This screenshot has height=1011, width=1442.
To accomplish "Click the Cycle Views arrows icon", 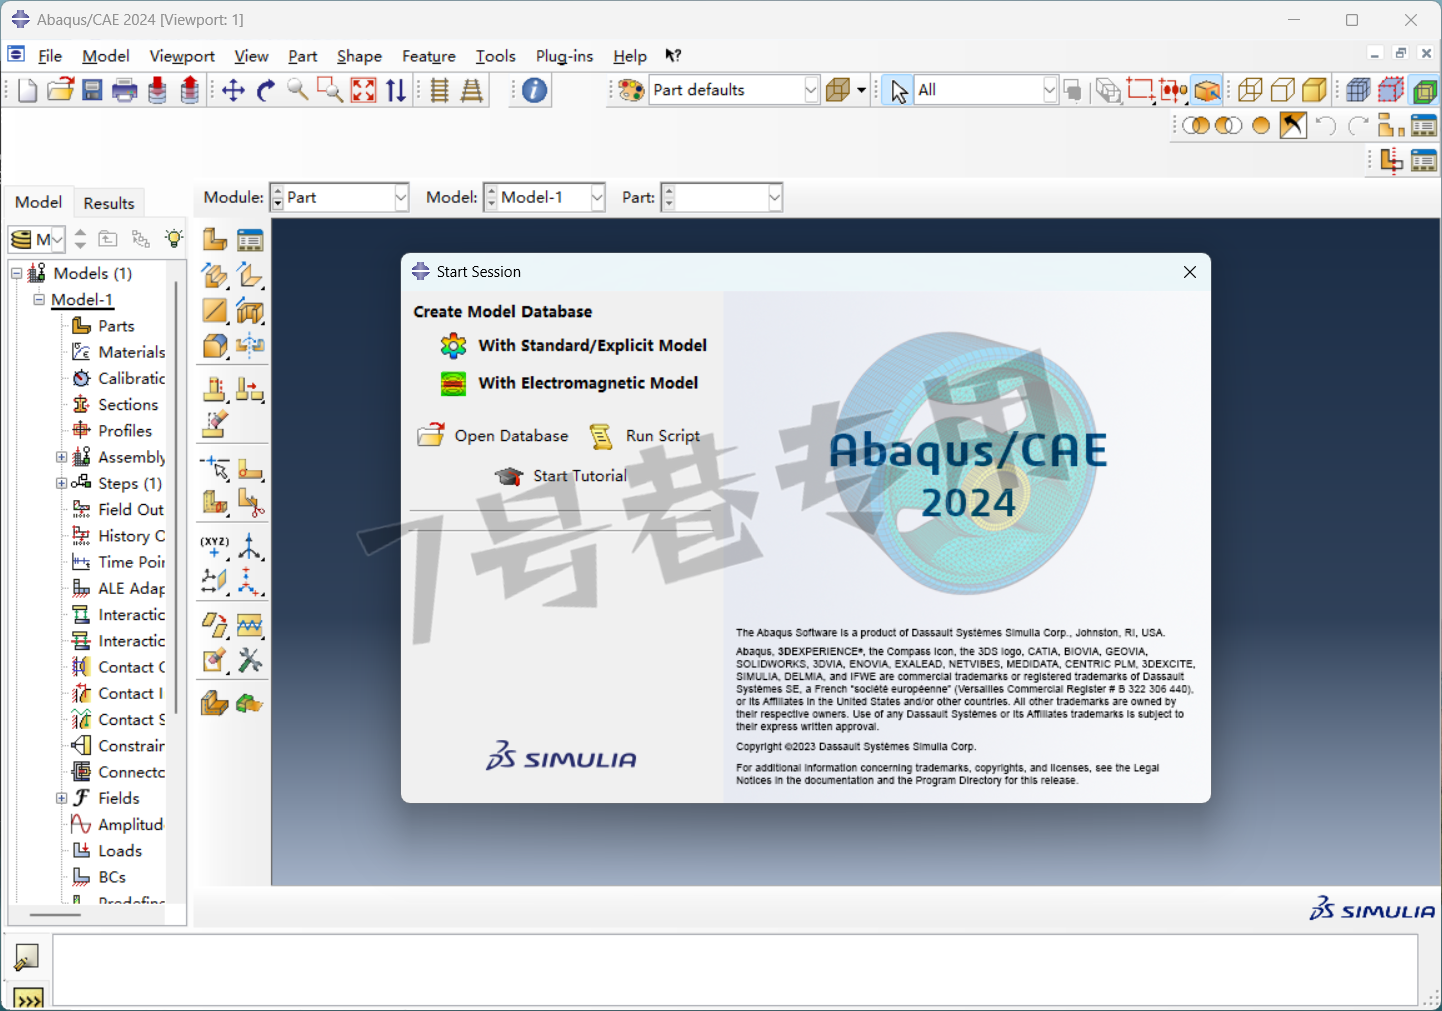I will [x=396, y=90].
